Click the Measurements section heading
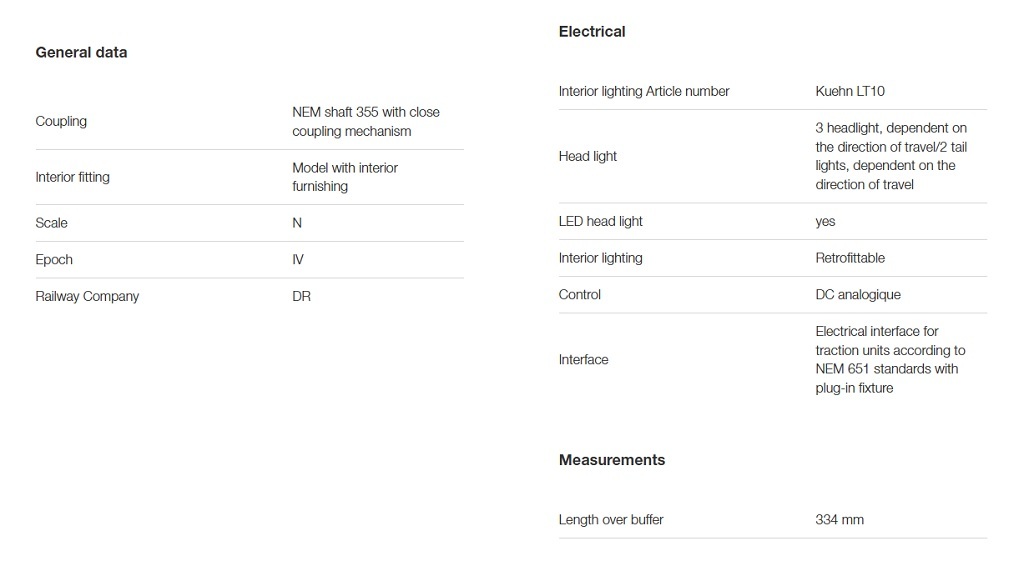The height and width of the screenshot is (571, 1024). (611, 460)
